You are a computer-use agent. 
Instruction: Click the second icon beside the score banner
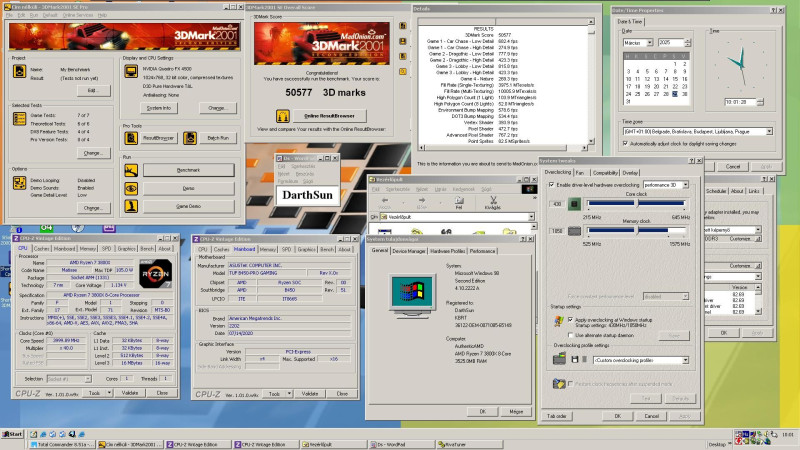[403, 41]
